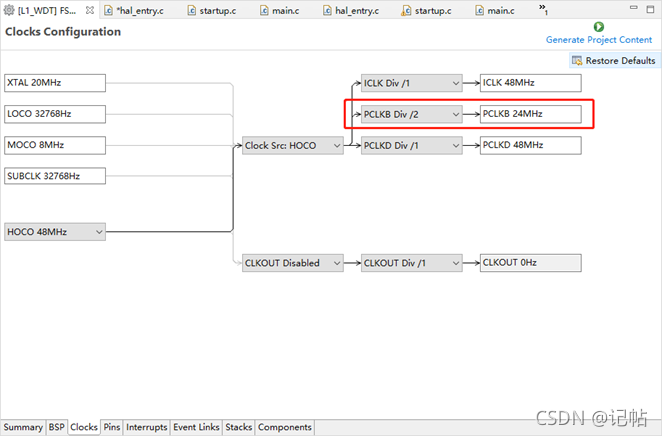Image resolution: width=662 pixels, height=436 pixels.
Task: Maximize the editor area
Action: [x=651, y=9]
